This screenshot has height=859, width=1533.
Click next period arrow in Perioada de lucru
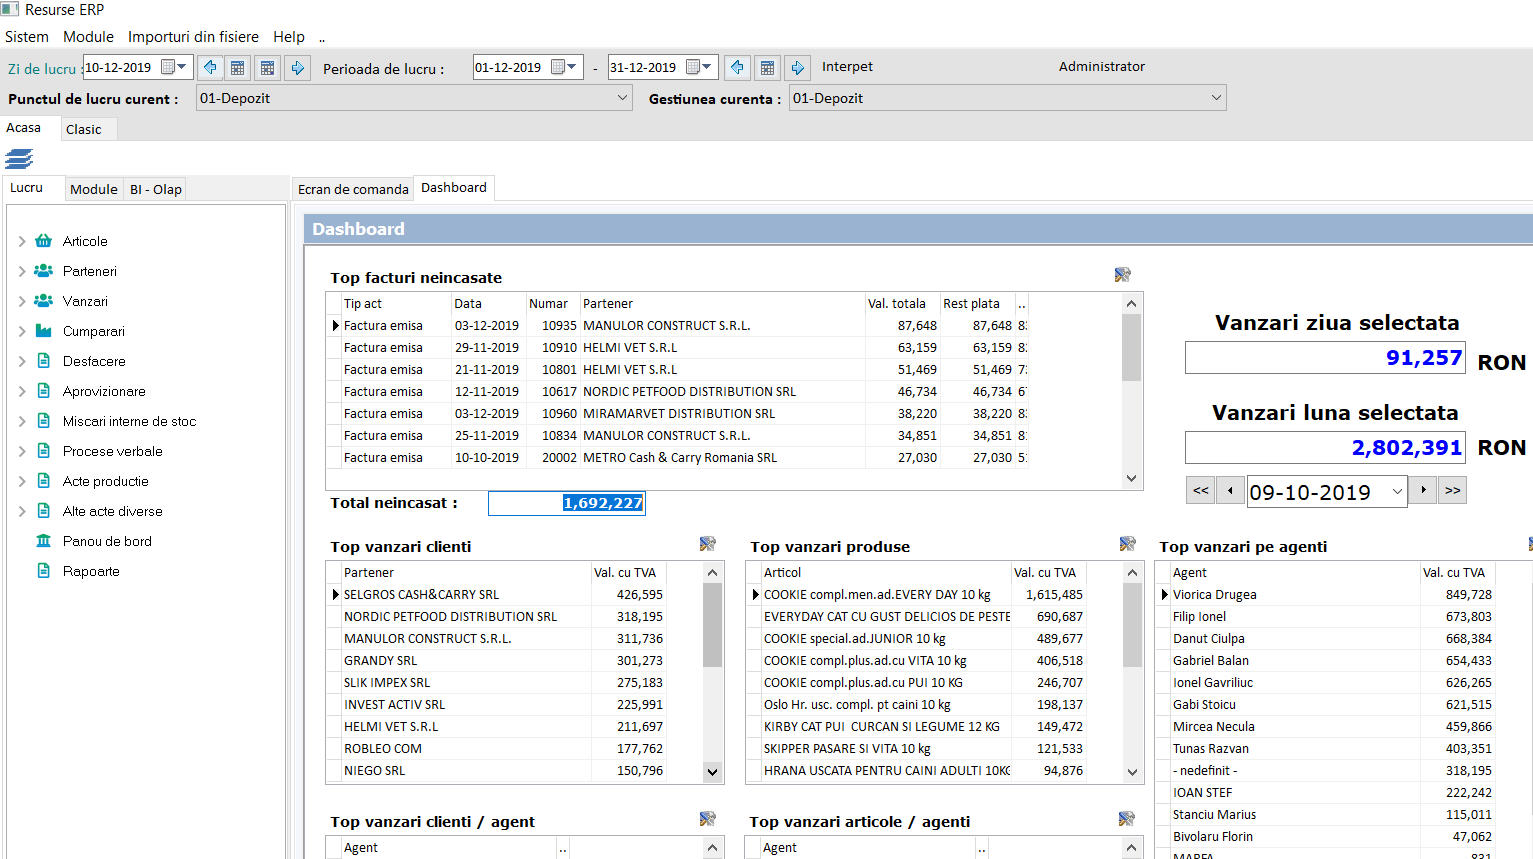(797, 68)
